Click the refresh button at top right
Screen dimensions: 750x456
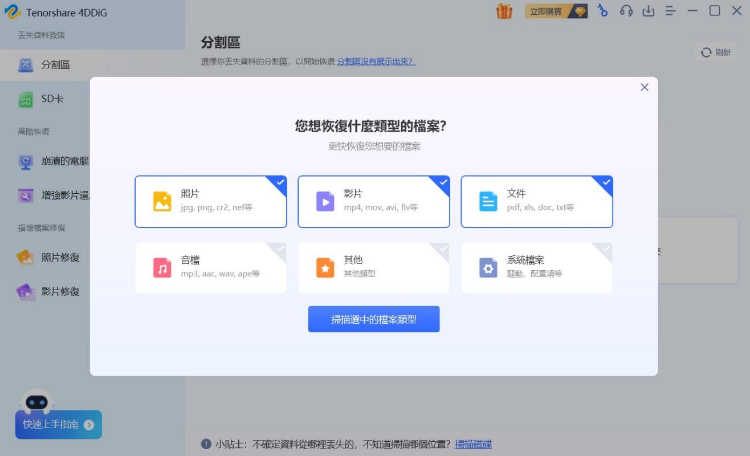[716, 52]
